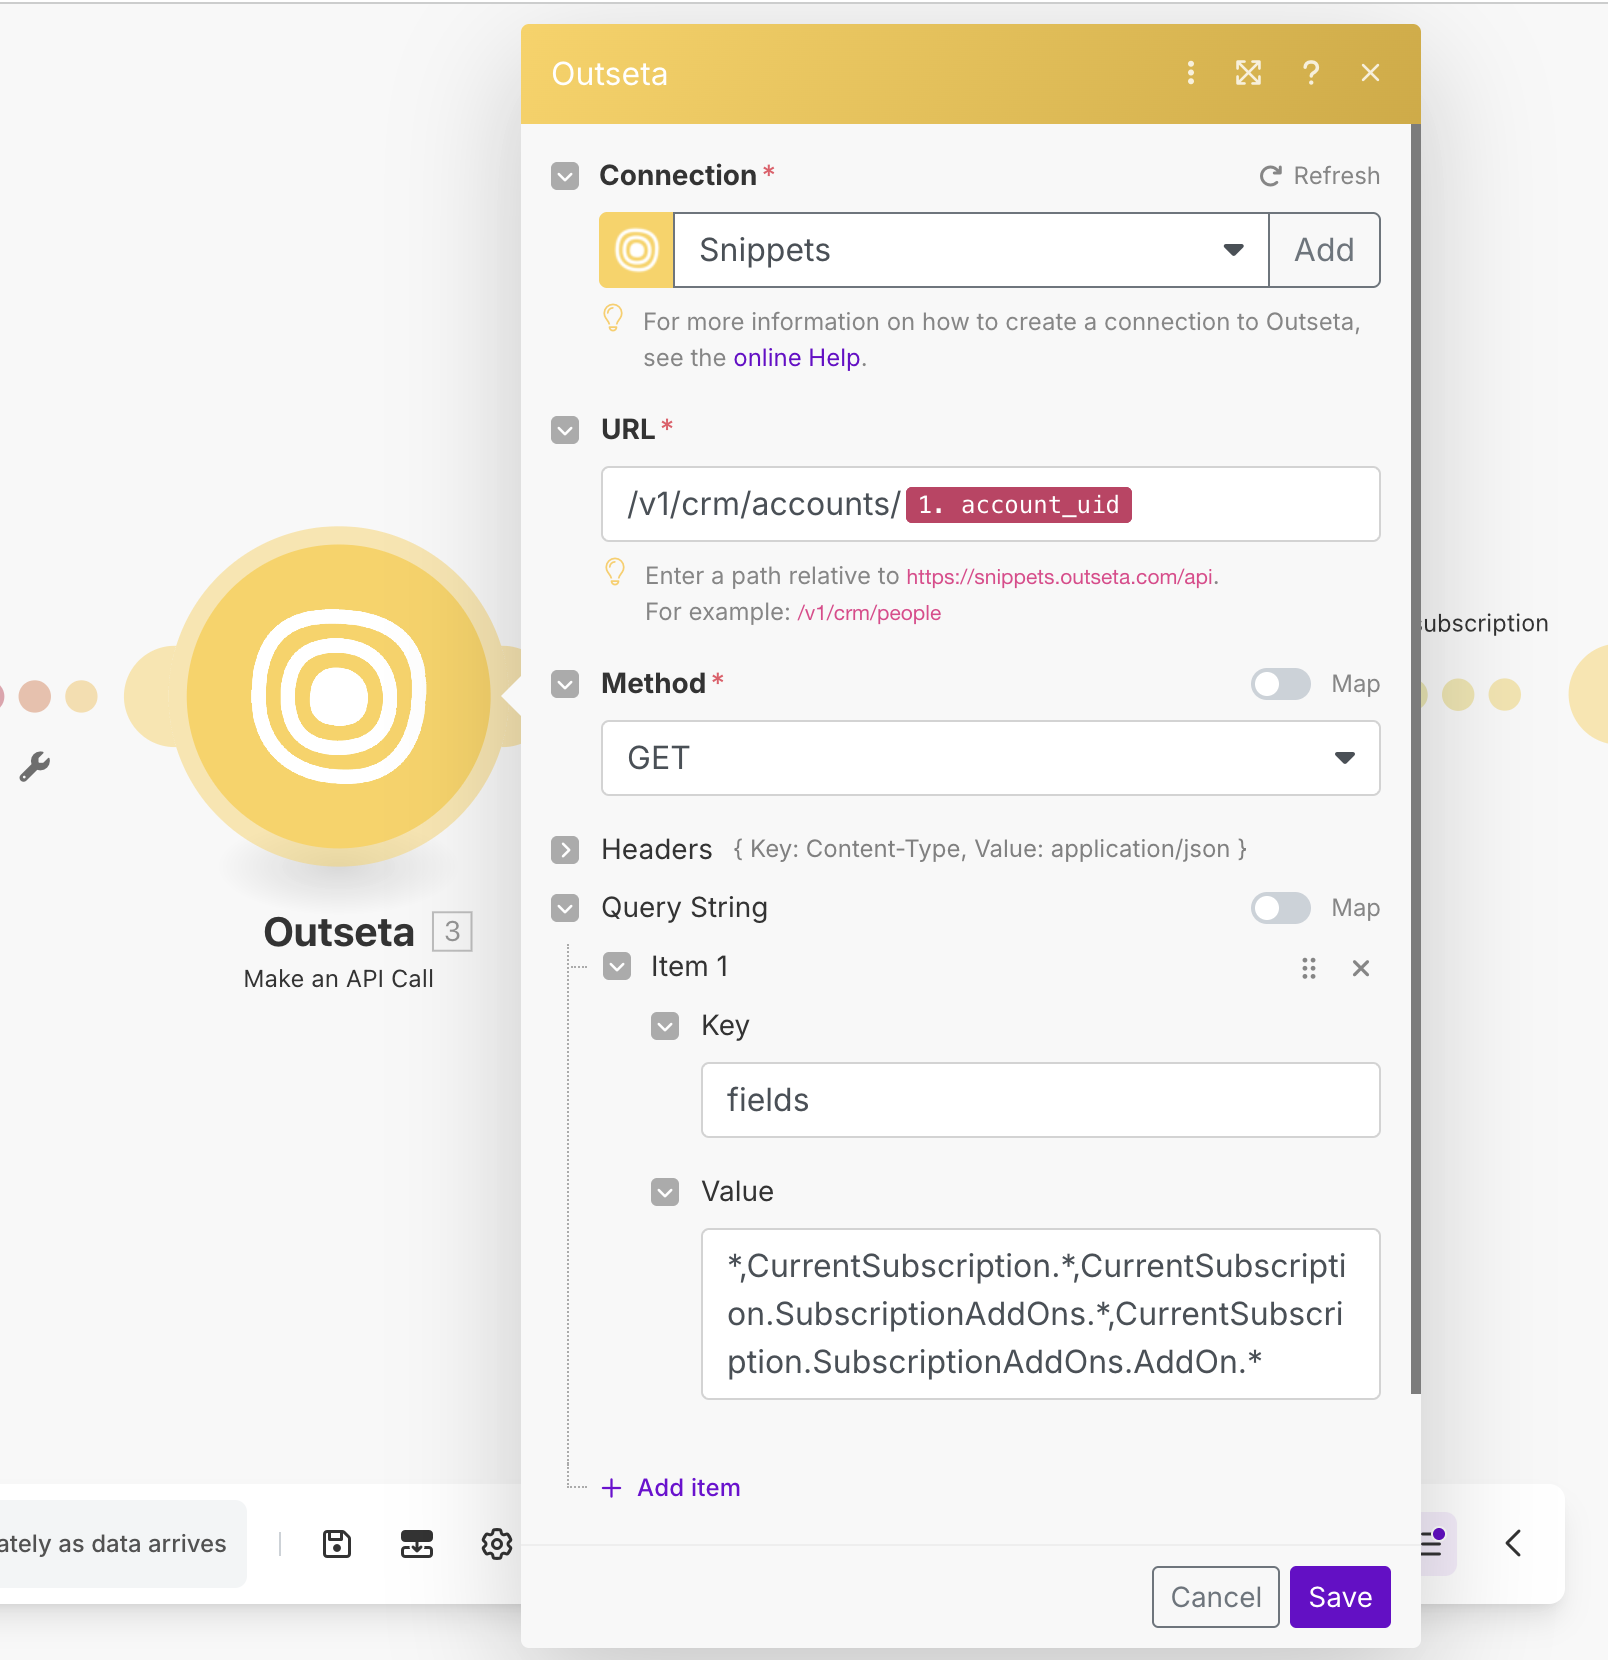Toggle Map switch for Method
Screen dimensions: 1608x1660
pos(1281,684)
